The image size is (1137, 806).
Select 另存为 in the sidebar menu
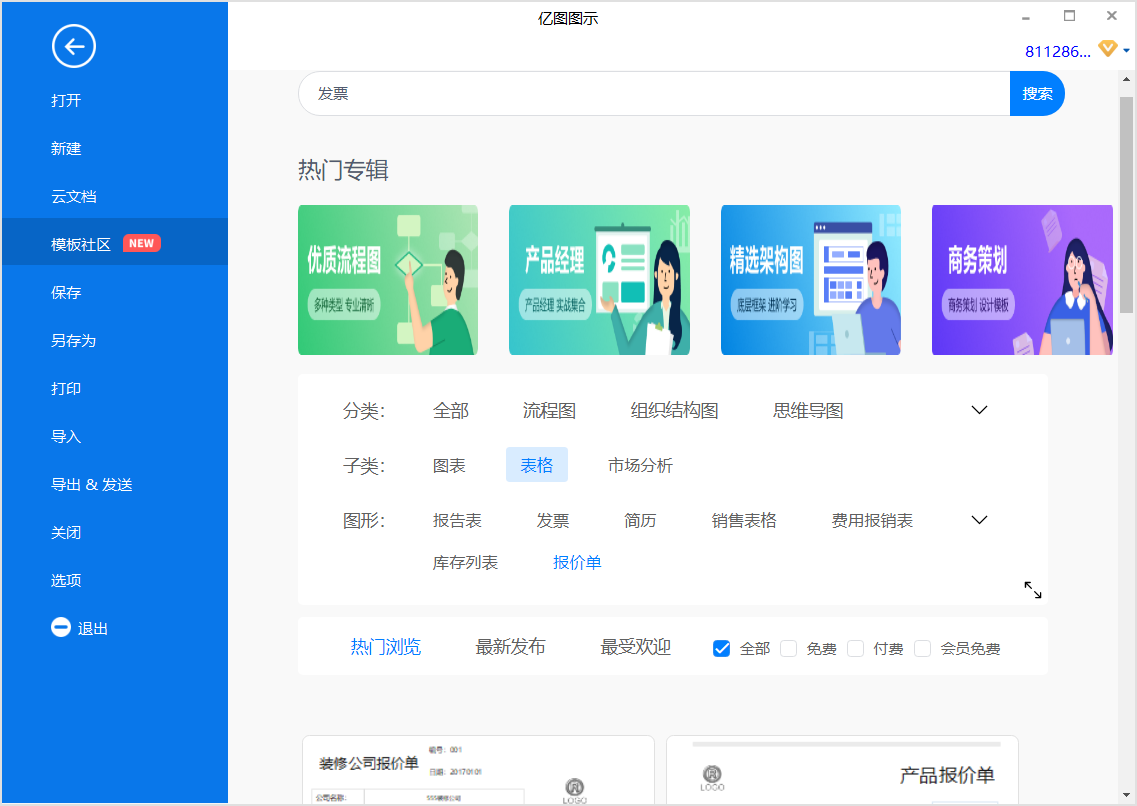[73, 340]
